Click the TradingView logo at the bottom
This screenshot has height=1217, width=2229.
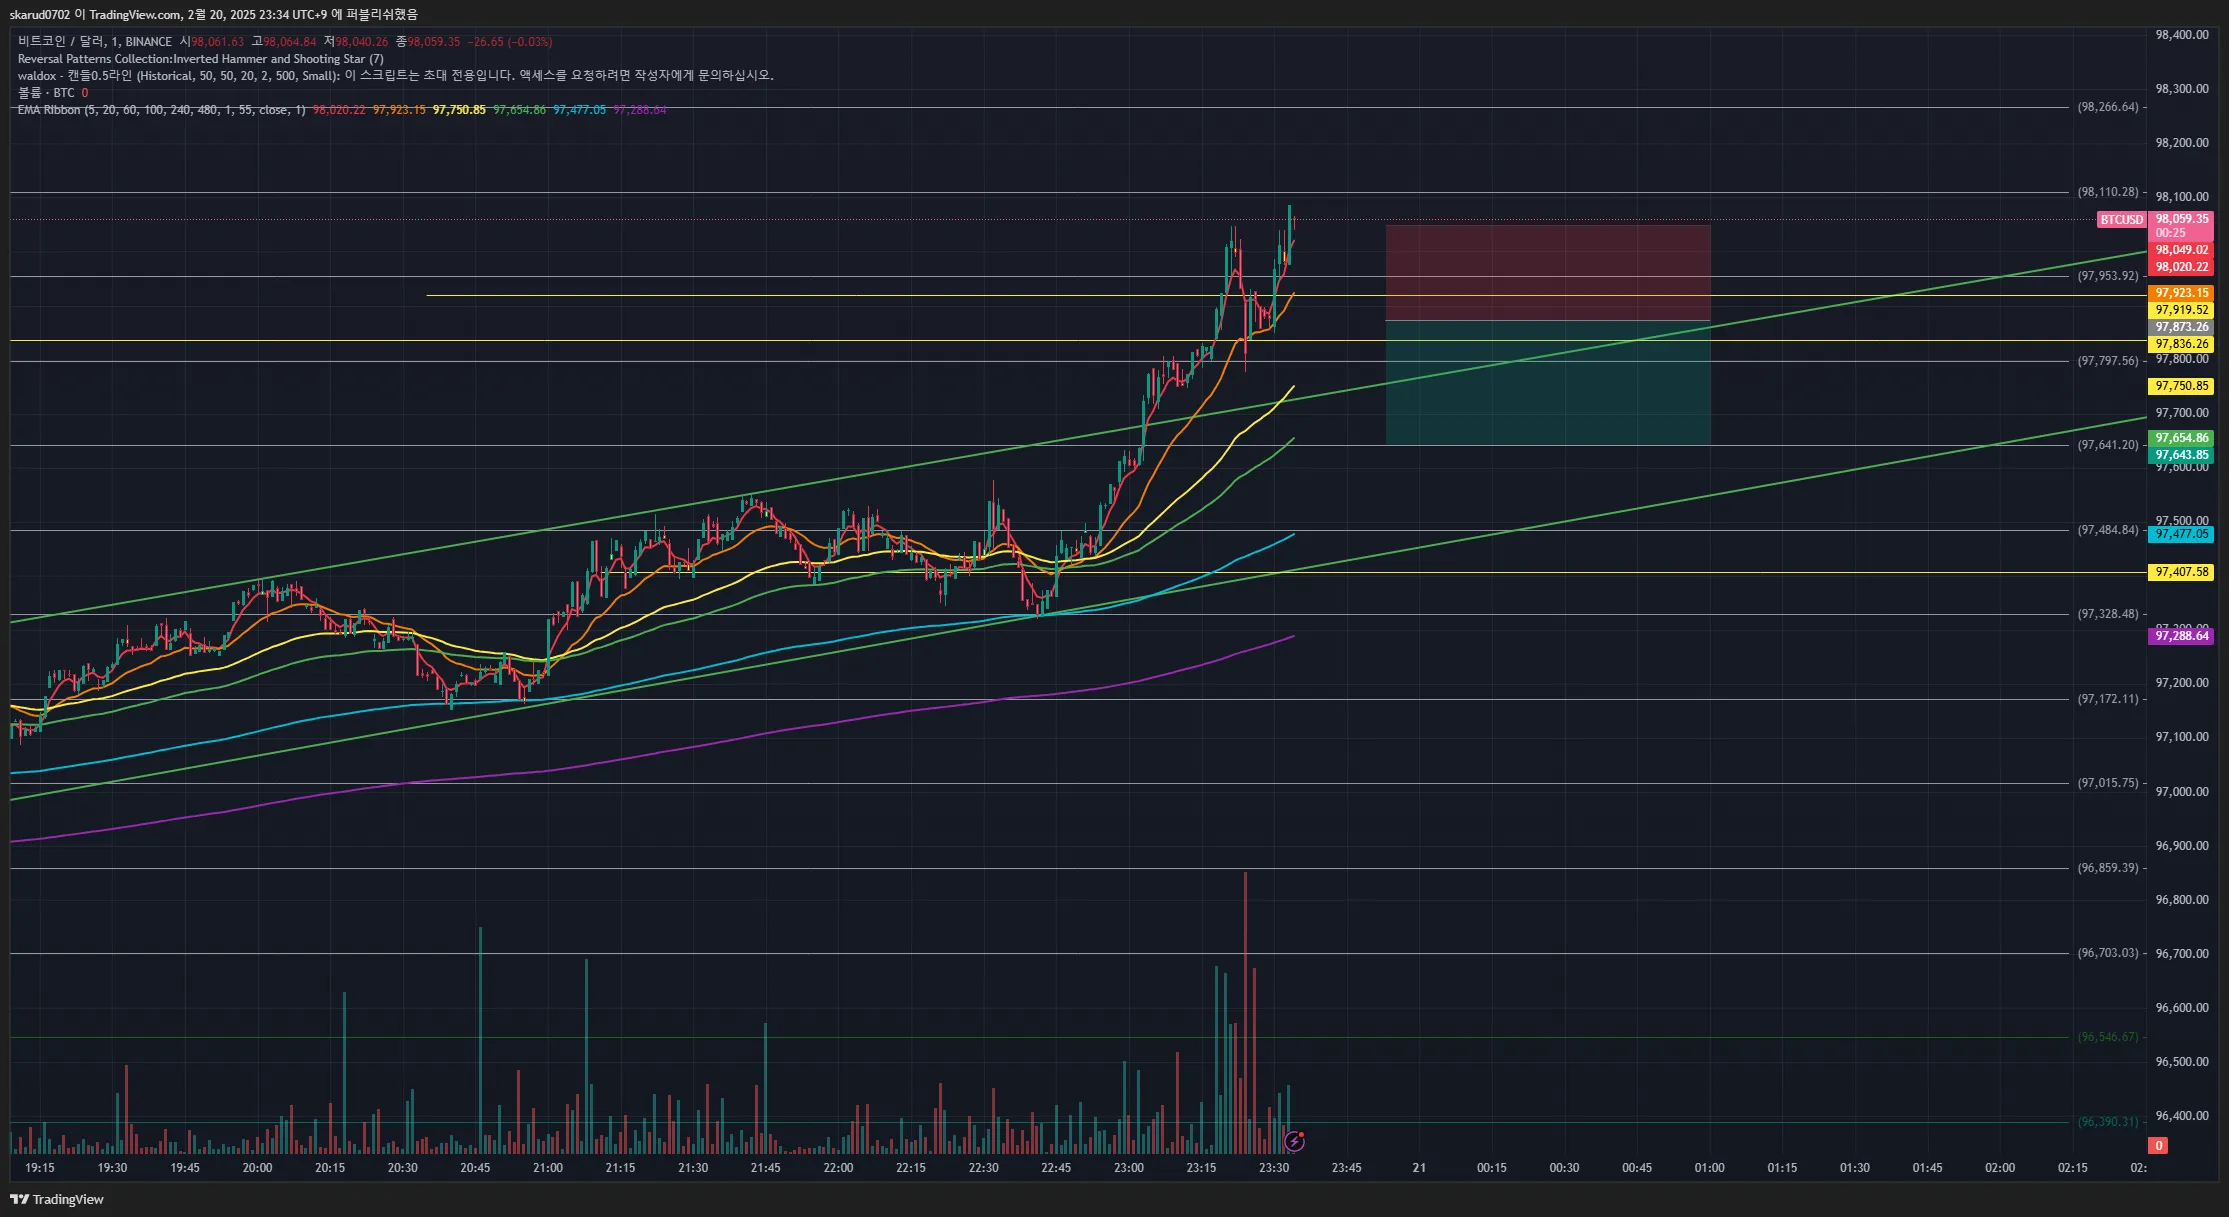point(57,1199)
